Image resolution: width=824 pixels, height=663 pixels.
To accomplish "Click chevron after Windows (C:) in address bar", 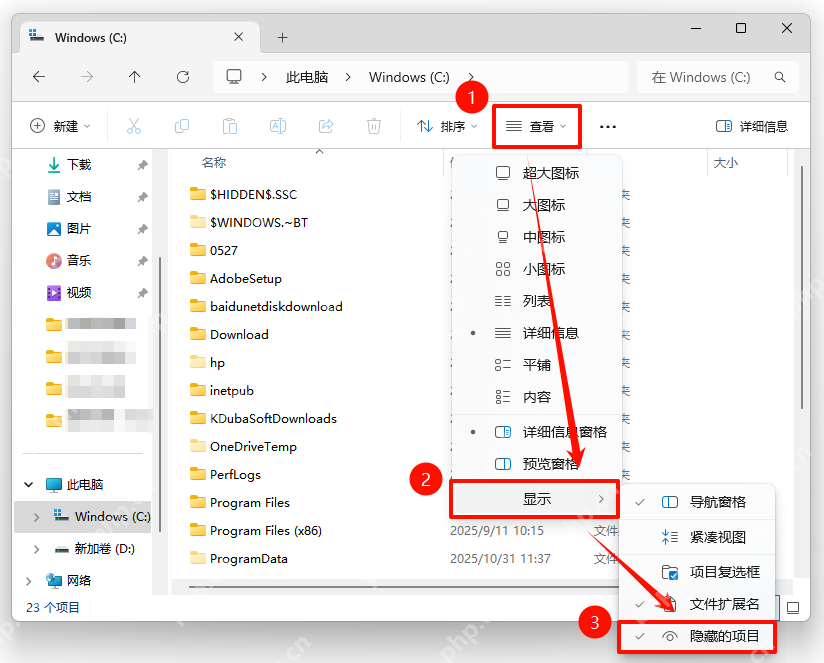I will click(x=471, y=77).
